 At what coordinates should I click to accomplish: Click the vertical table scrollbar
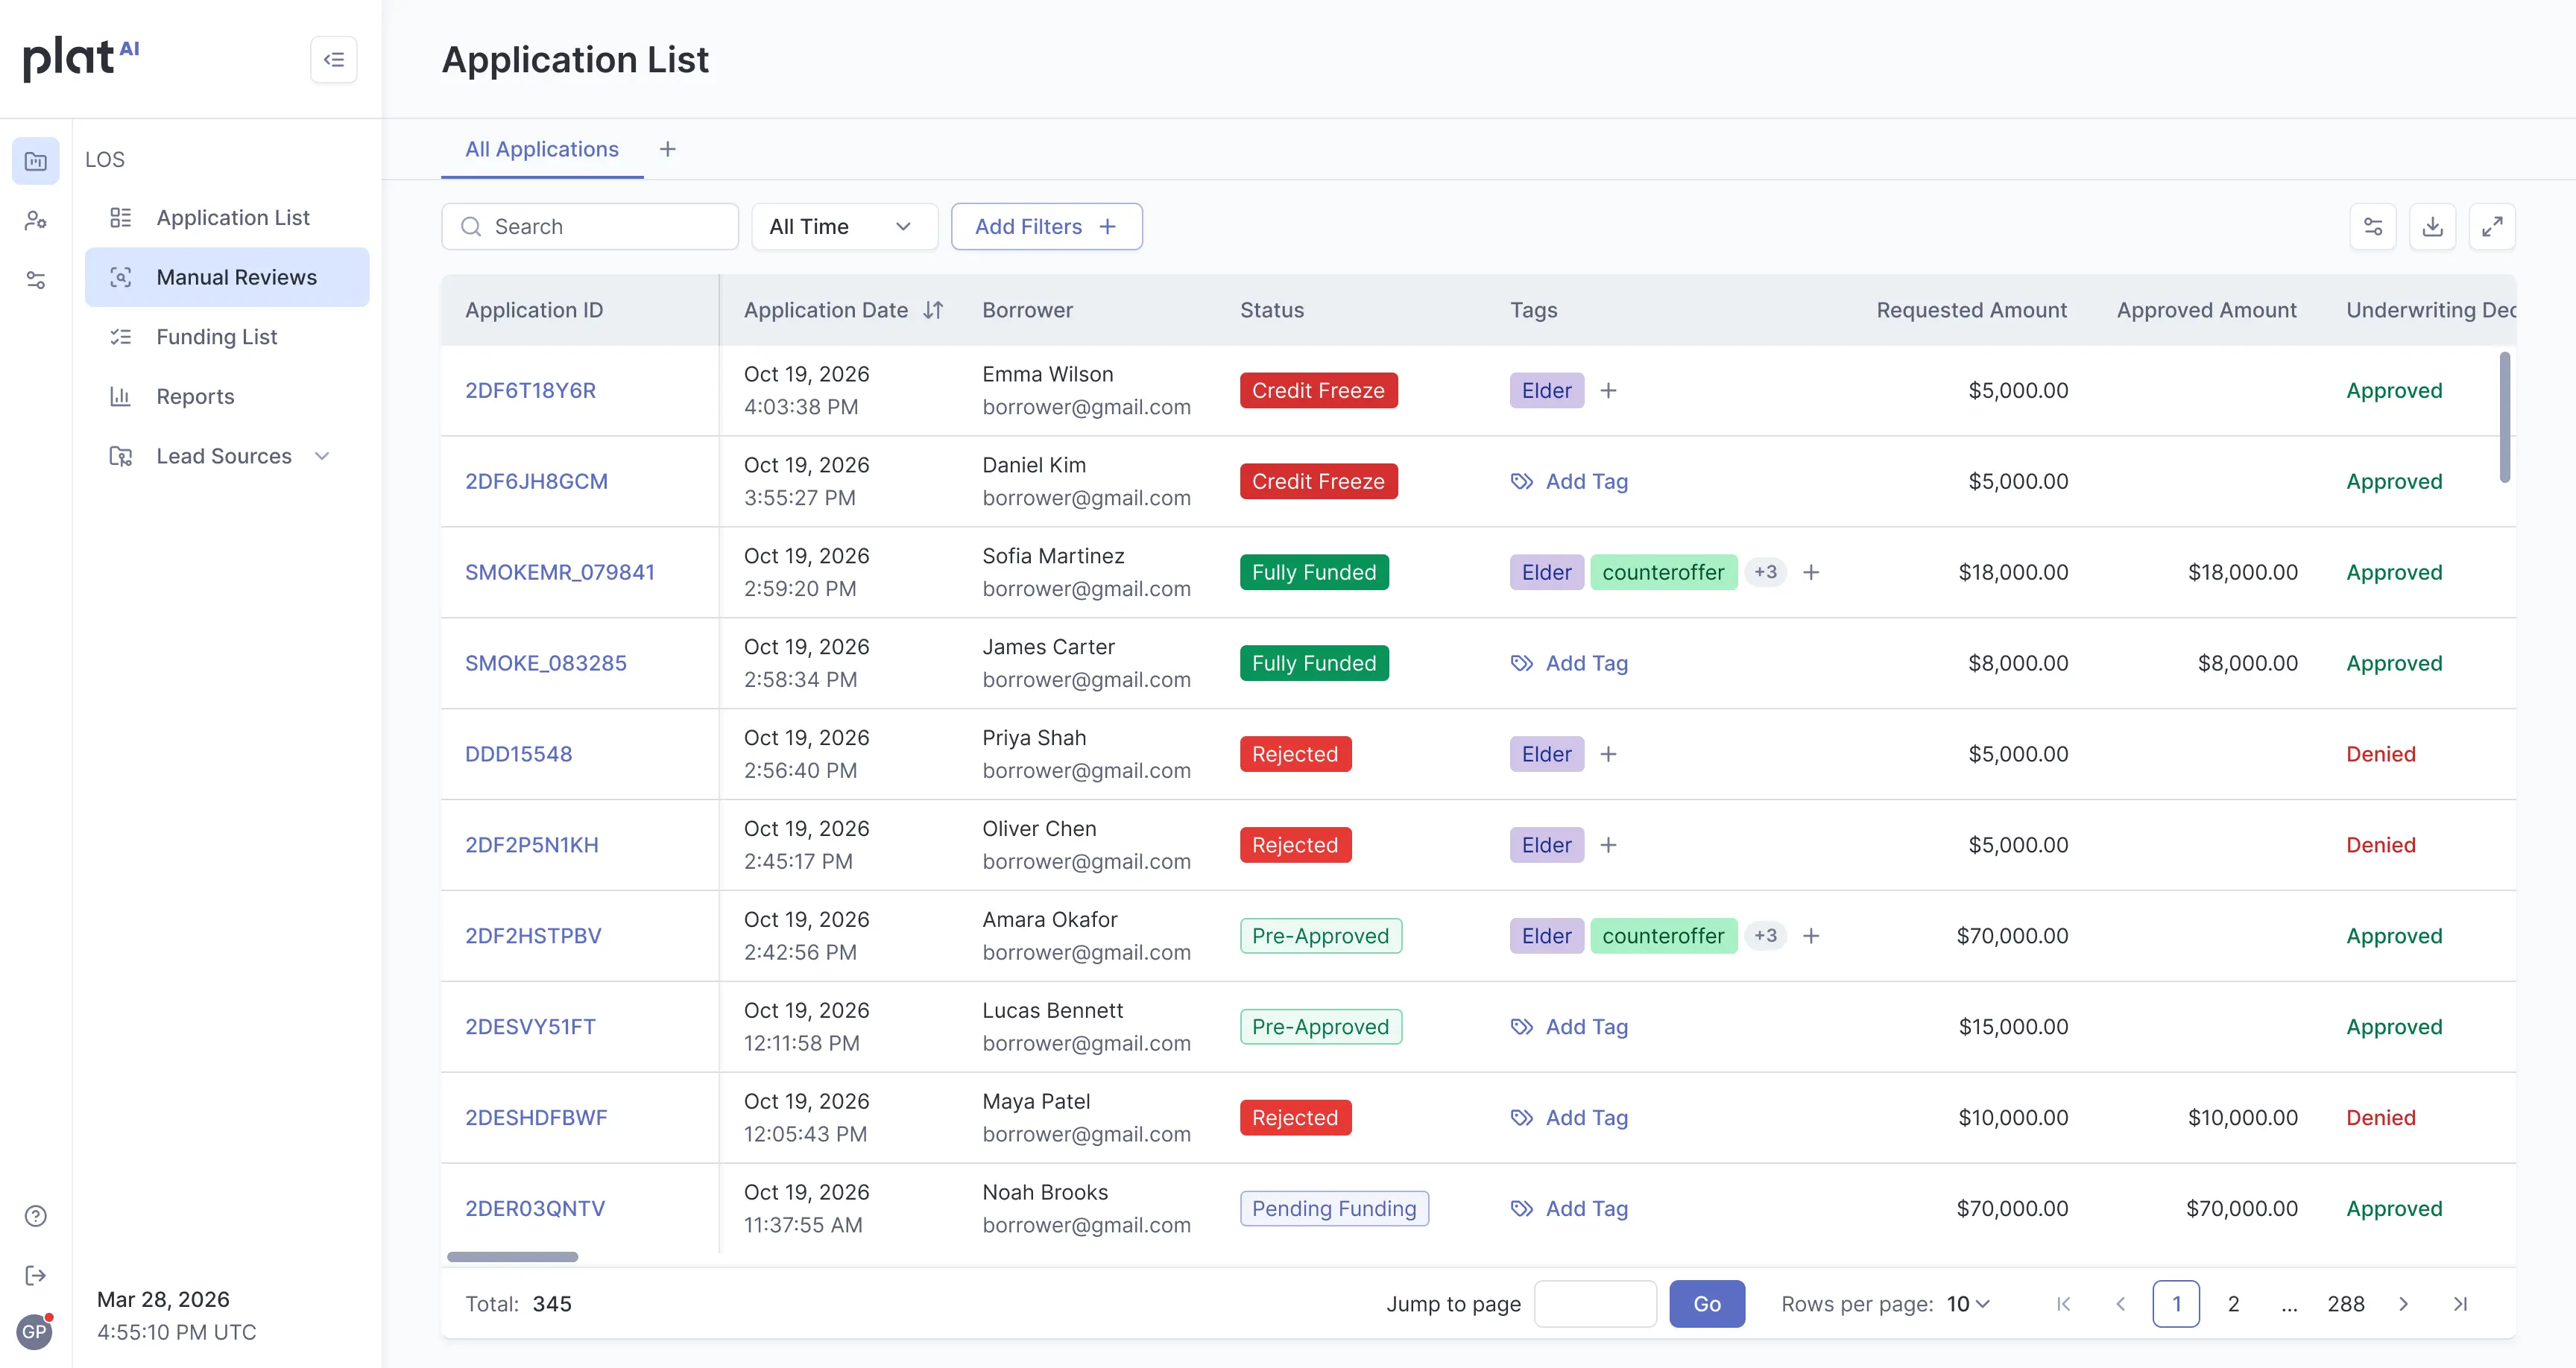pos(2504,416)
